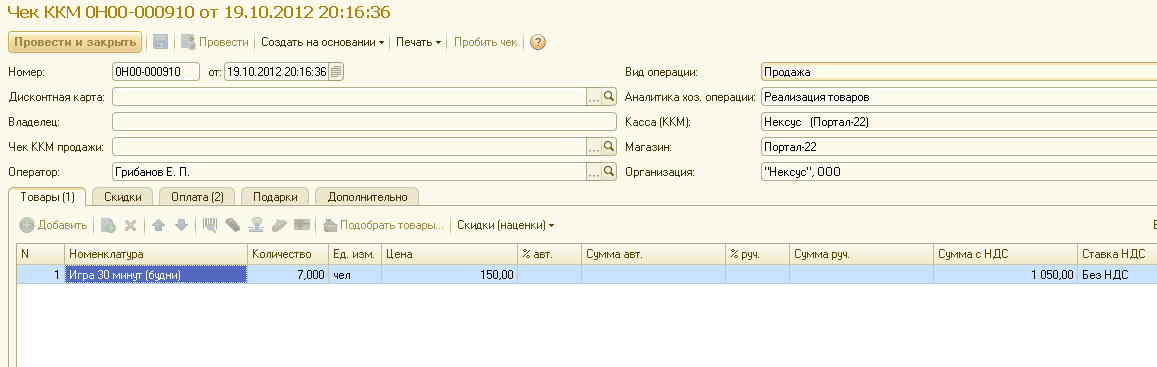
Task: Expand the Печать dropdown menu
Action: coord(418,42)
